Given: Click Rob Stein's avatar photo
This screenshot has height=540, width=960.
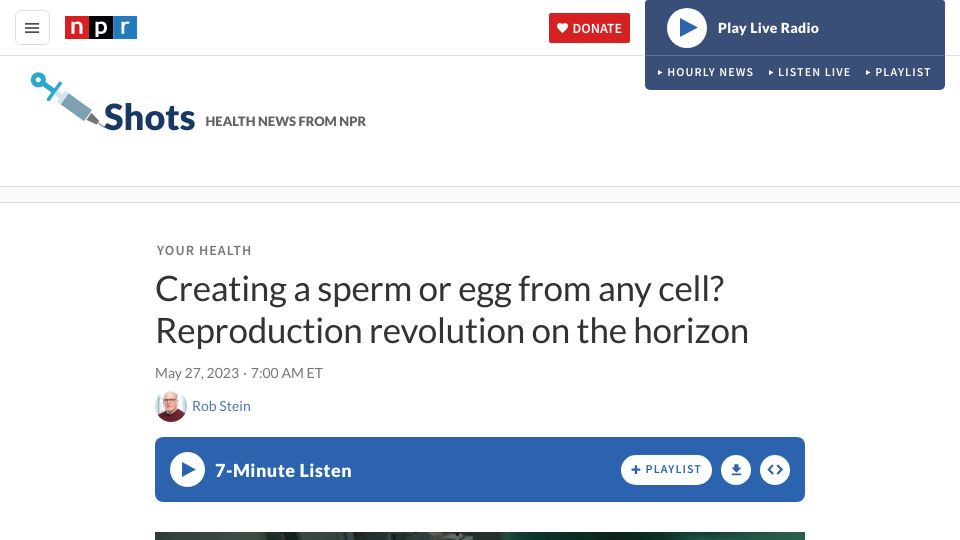Looking at the screenshot, I should (171, 407).
